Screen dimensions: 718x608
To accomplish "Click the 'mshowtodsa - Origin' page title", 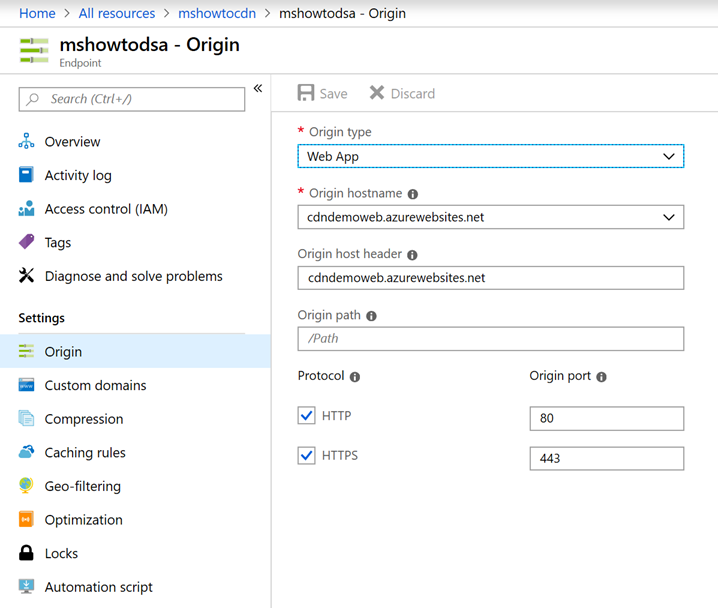I will pyautogui.click(x=150, y=45).
